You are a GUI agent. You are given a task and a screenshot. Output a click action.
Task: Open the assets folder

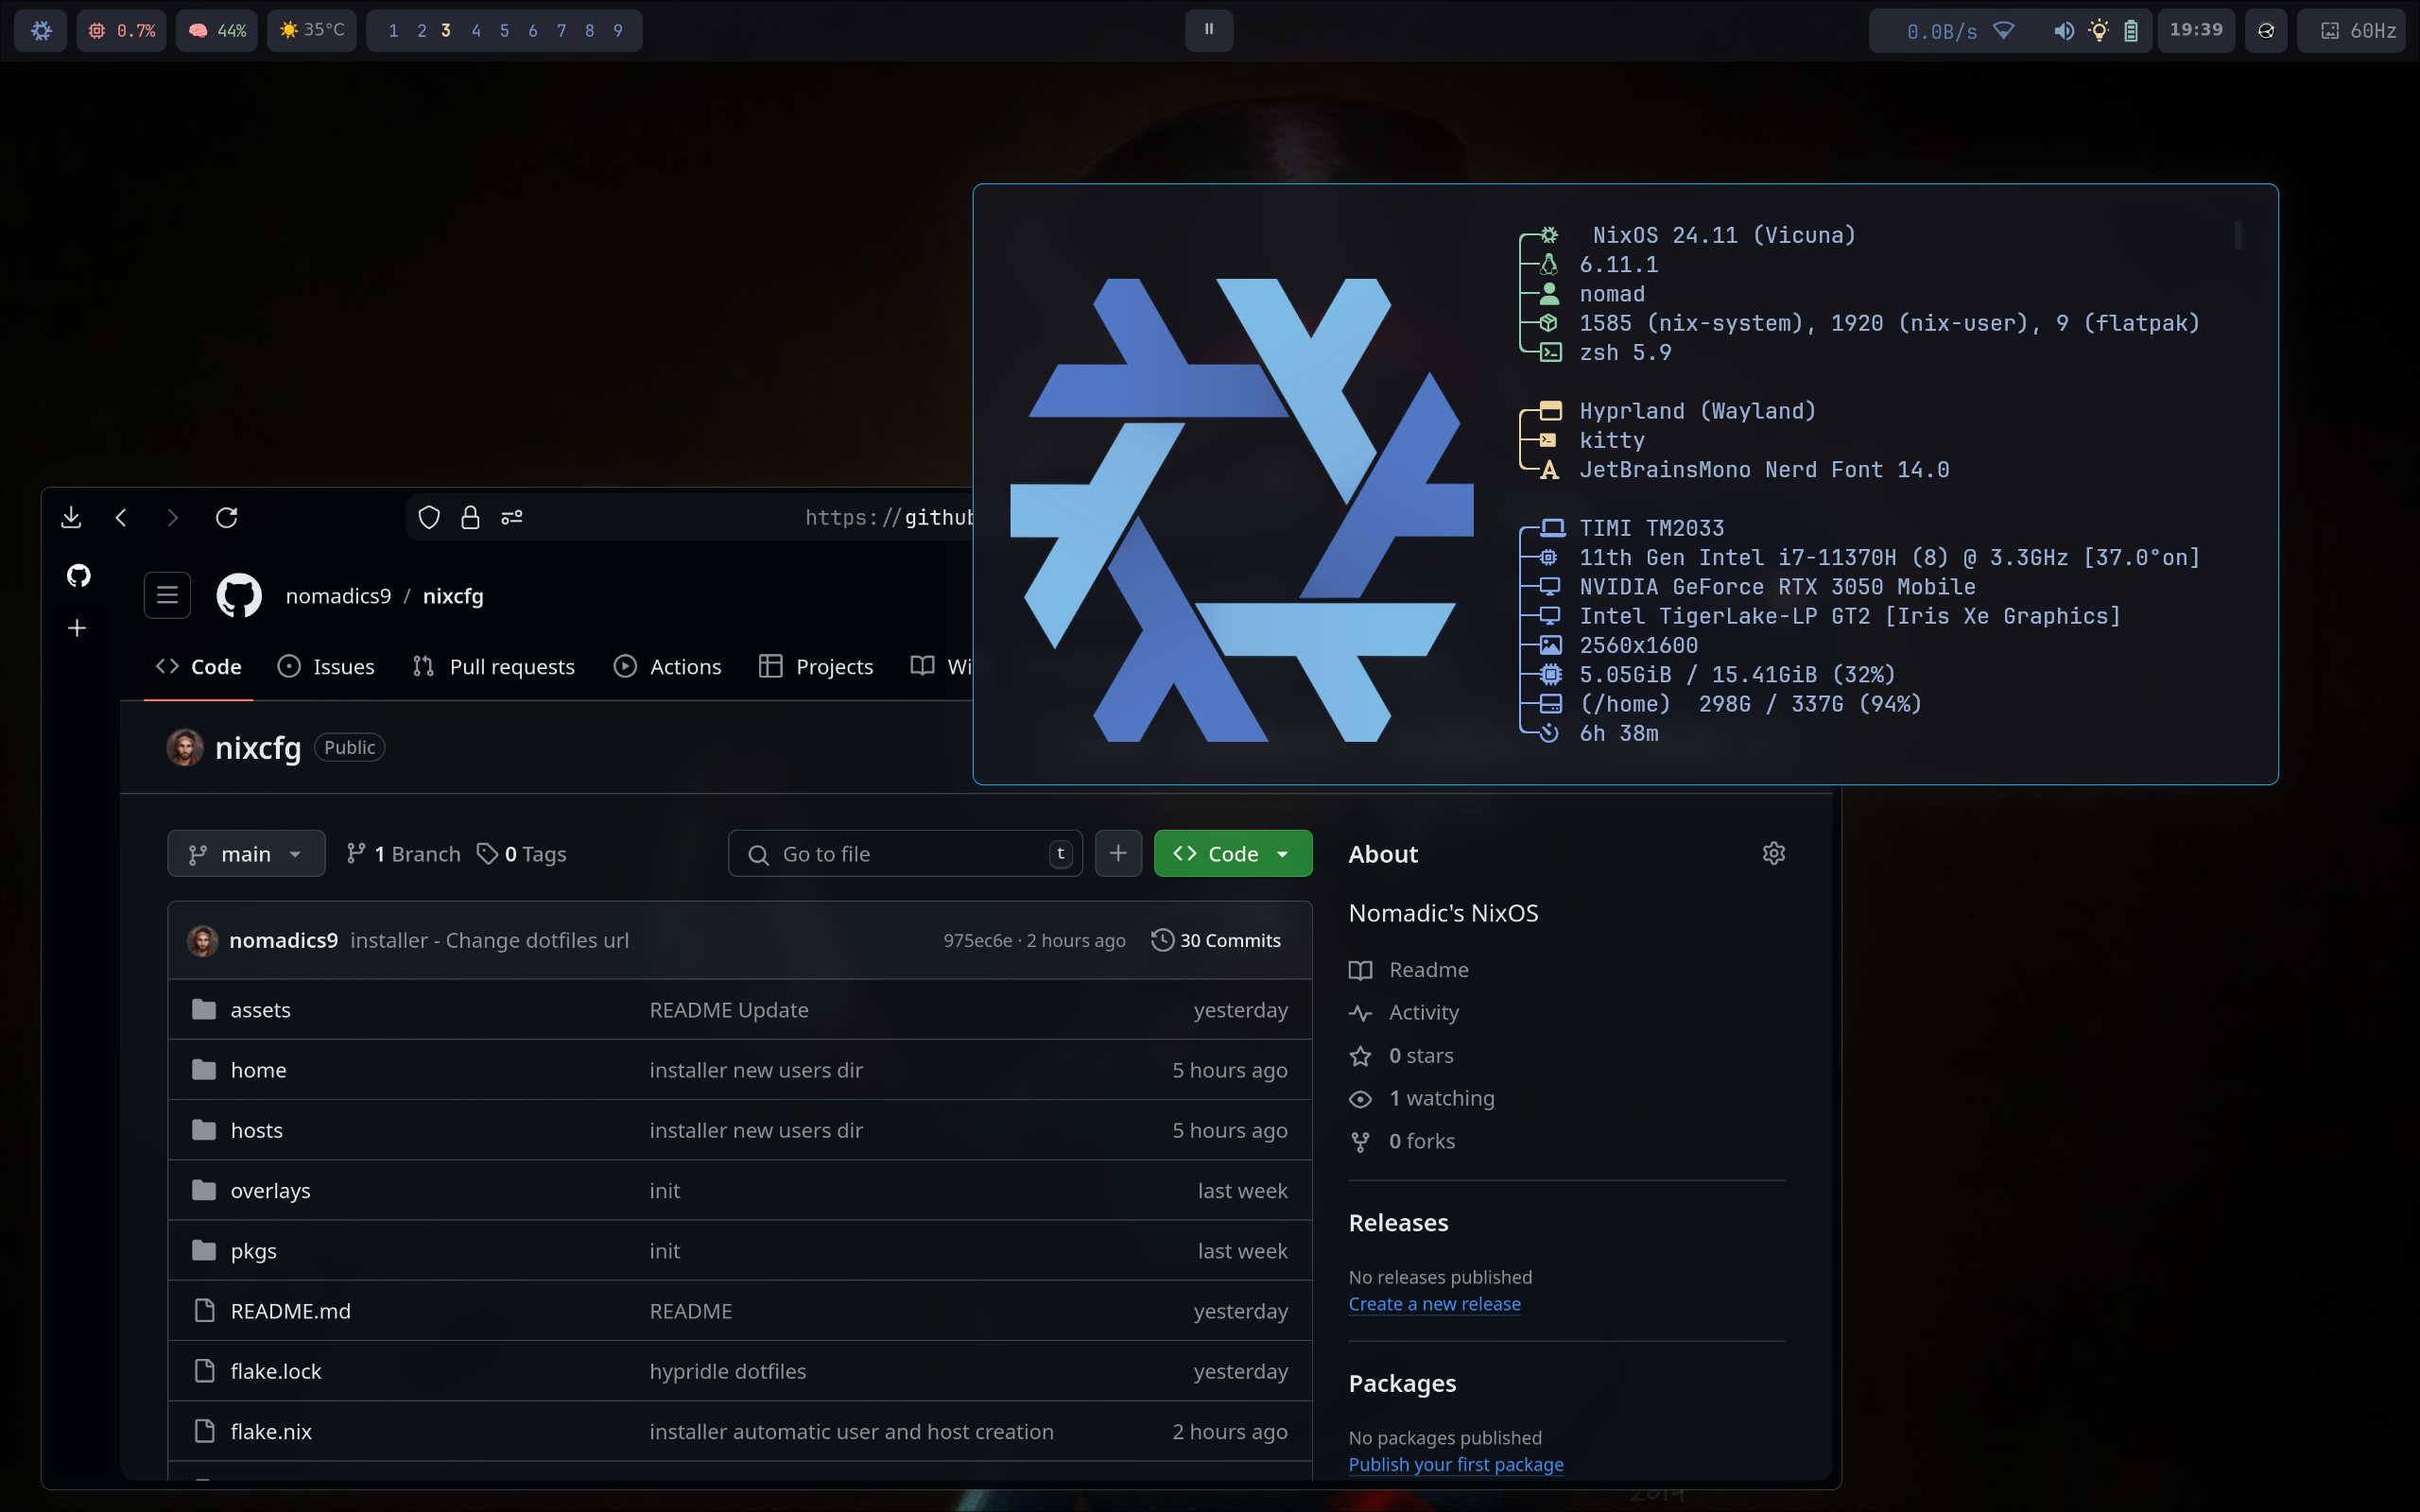(x=260, y=1010)
